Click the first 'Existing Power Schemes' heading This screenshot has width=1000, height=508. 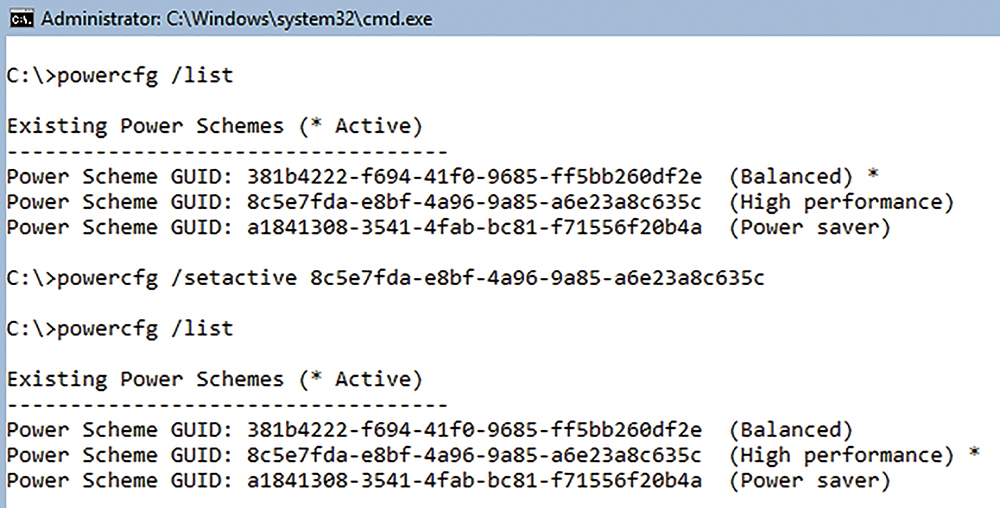[x=214, y=126]
